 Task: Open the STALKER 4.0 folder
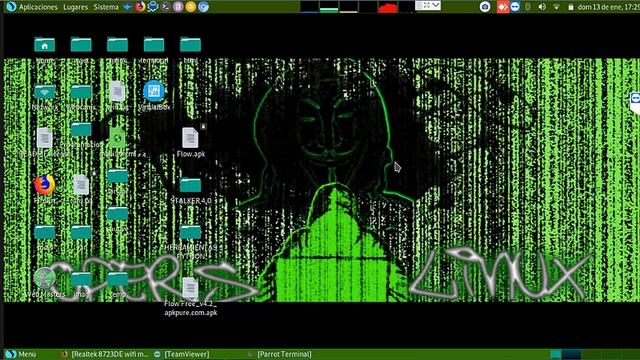point(190,185)
